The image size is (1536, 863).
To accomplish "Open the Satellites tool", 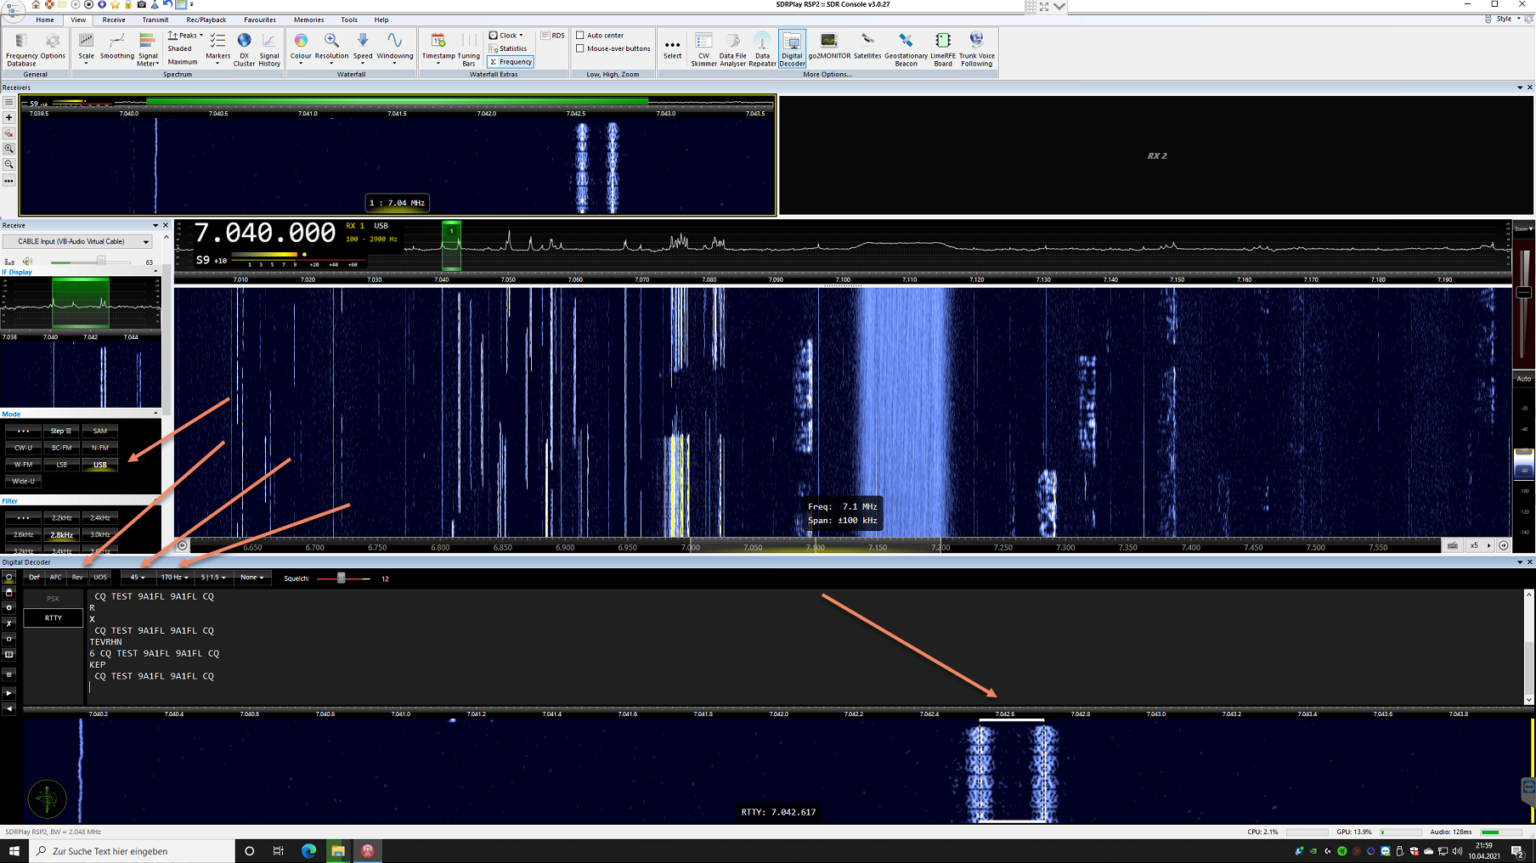I will tap(867, 46).
